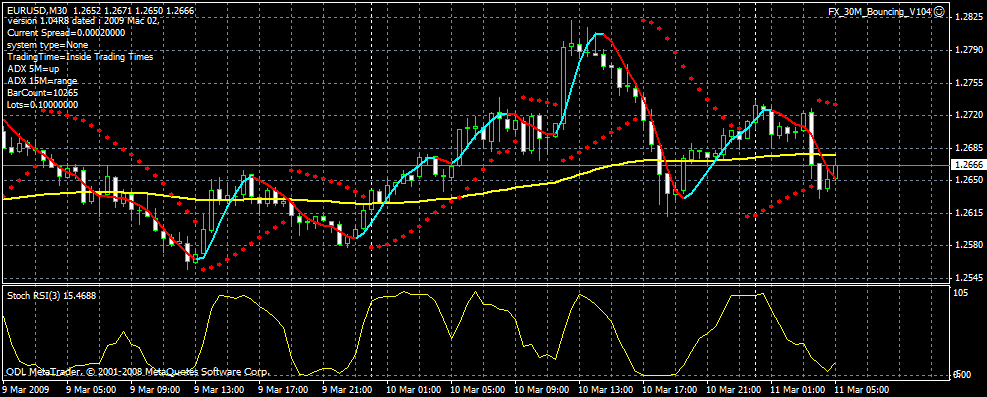Select the 9 Mar 2009 date label
The image size is (987, 397).
[25, 390]
